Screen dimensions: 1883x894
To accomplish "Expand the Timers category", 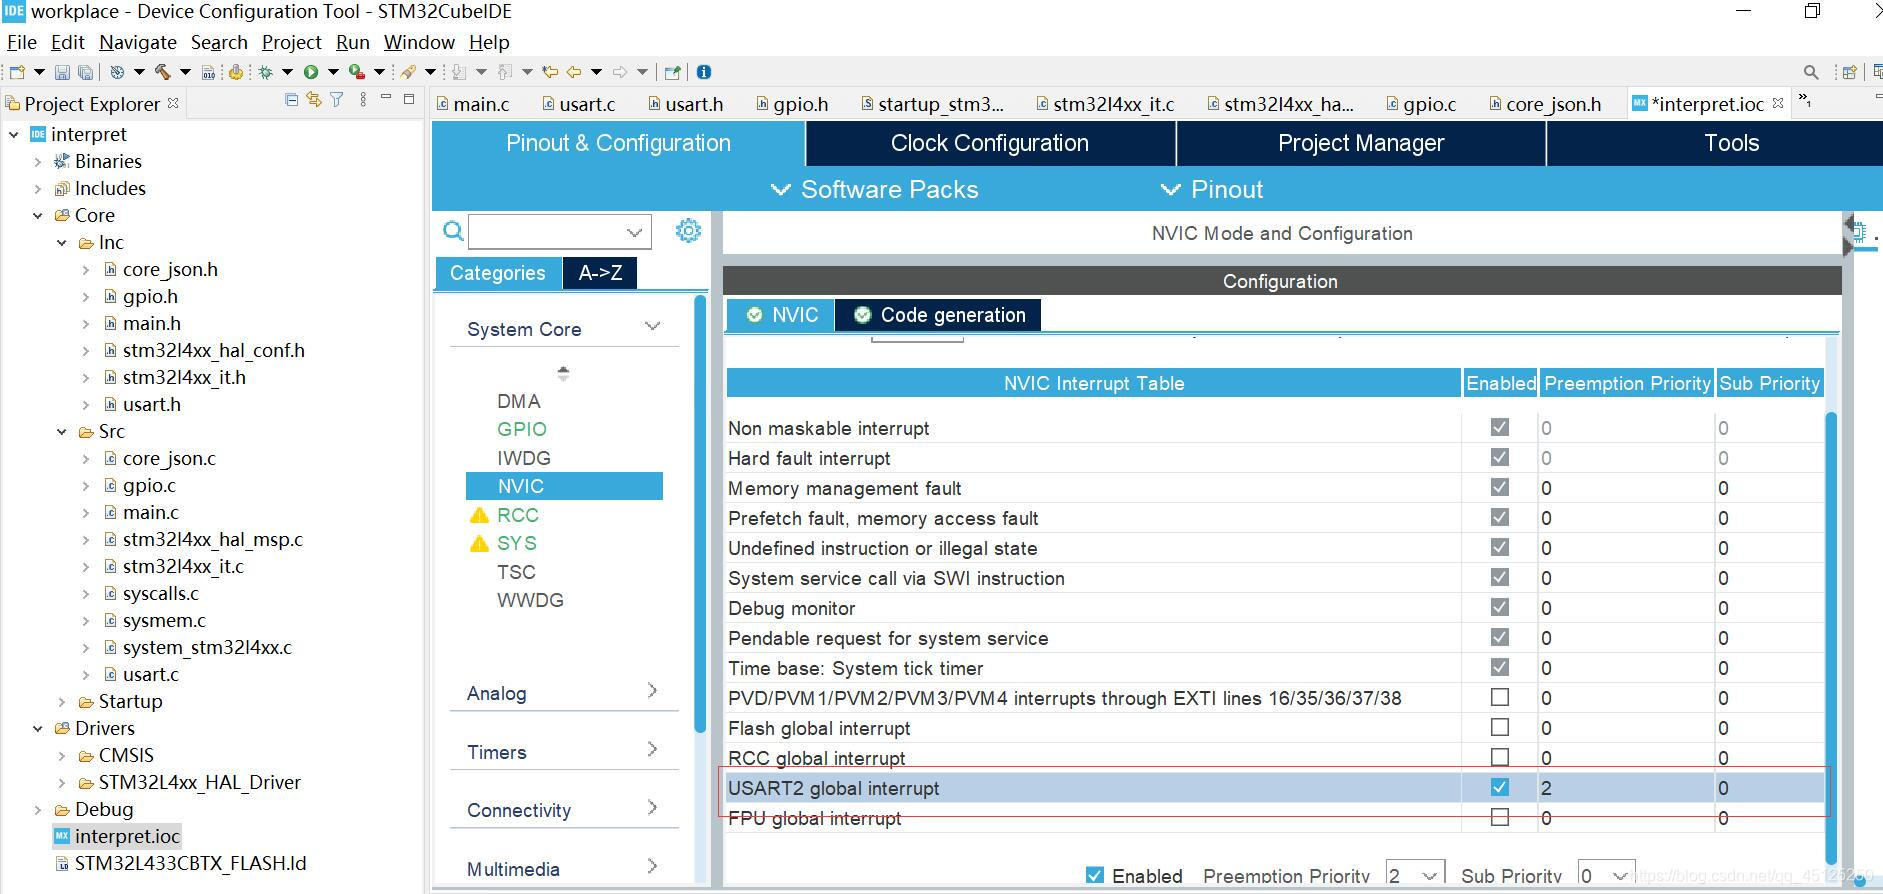I will 652,750.
